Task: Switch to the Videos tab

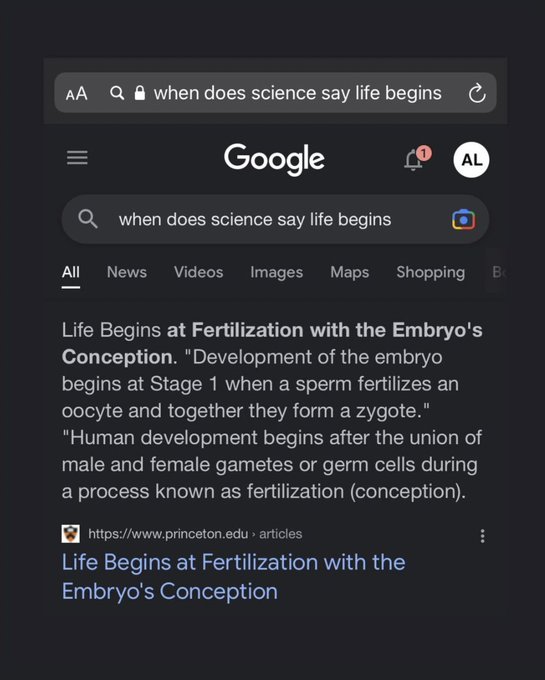Action: tap(199, 272)
